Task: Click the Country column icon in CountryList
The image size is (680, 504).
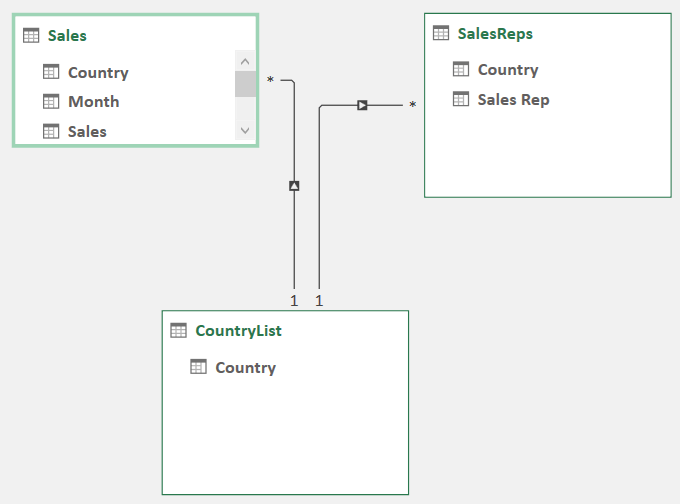Action: tap(199, 367)
